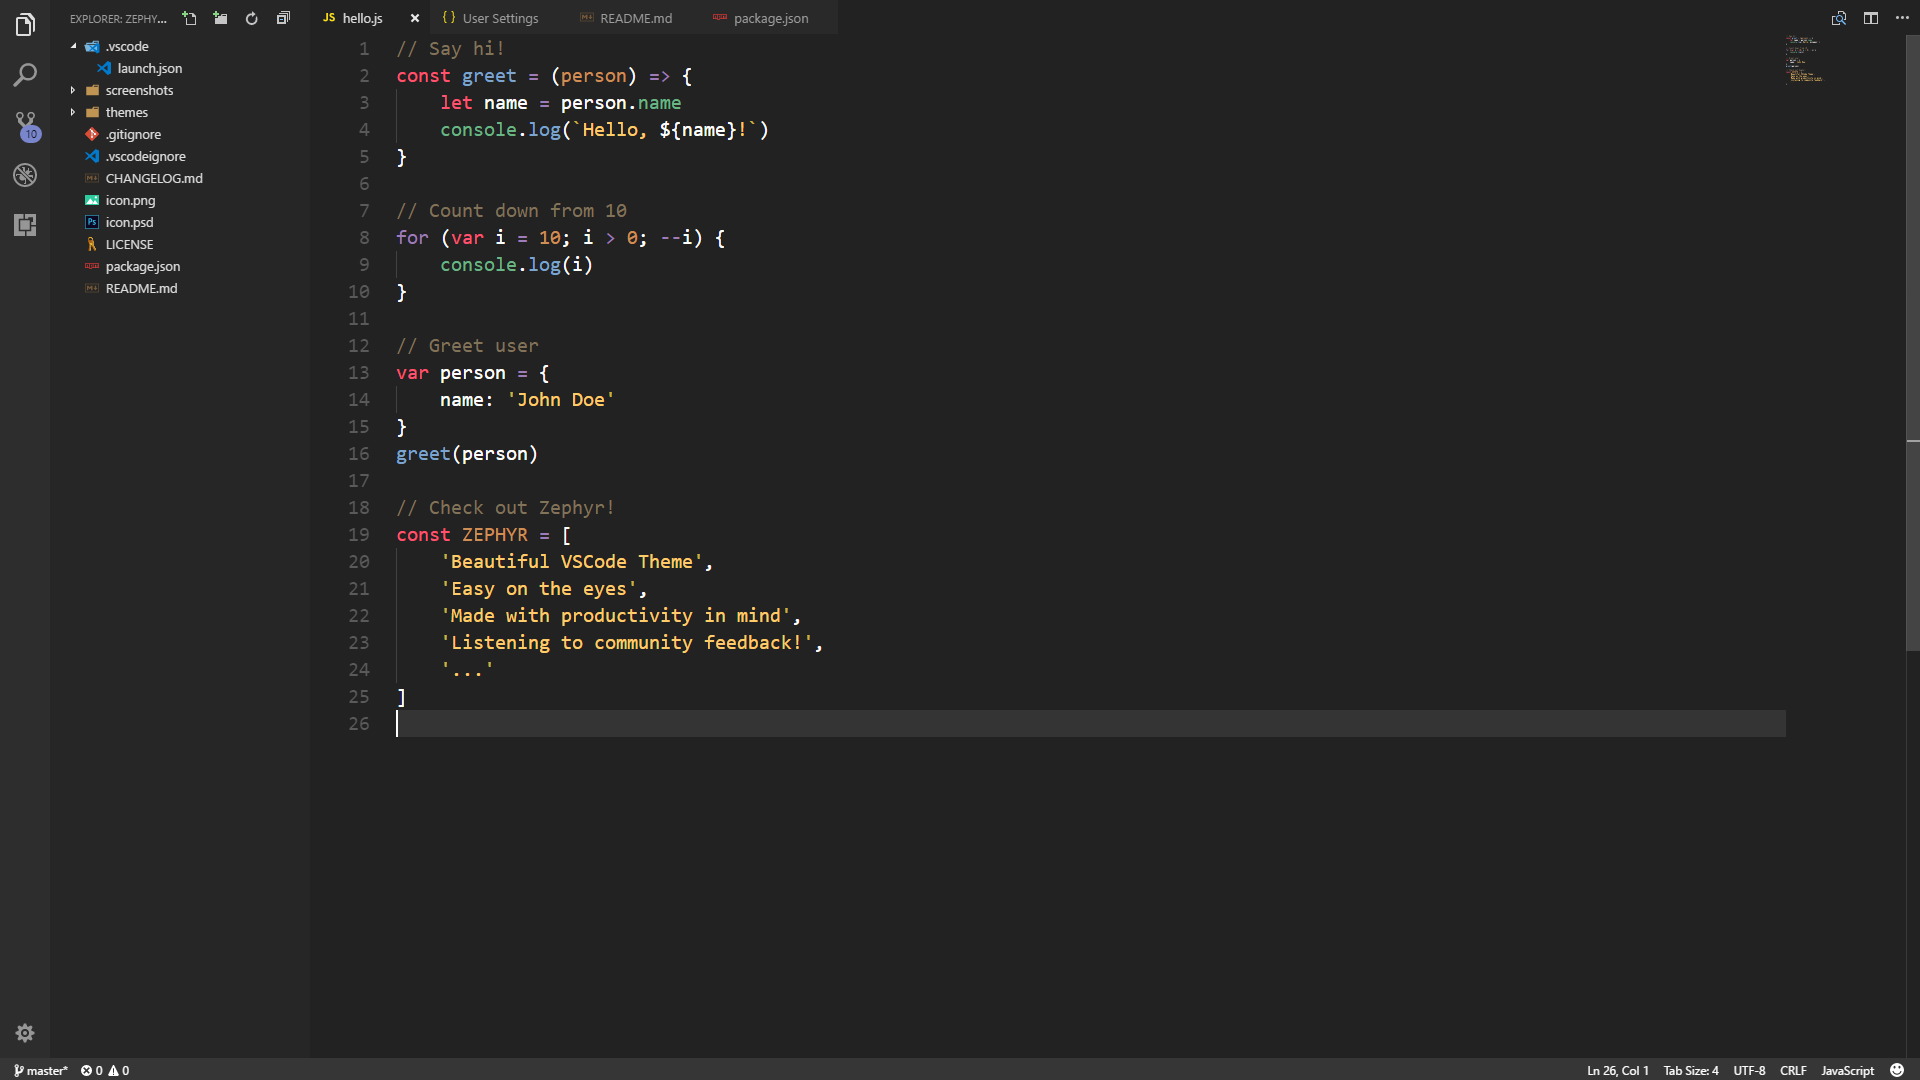Change JavaScript language mode in status bar
Image resolution: width=1920 pixels, height=1080 pixels.
pos(1847,1070)
